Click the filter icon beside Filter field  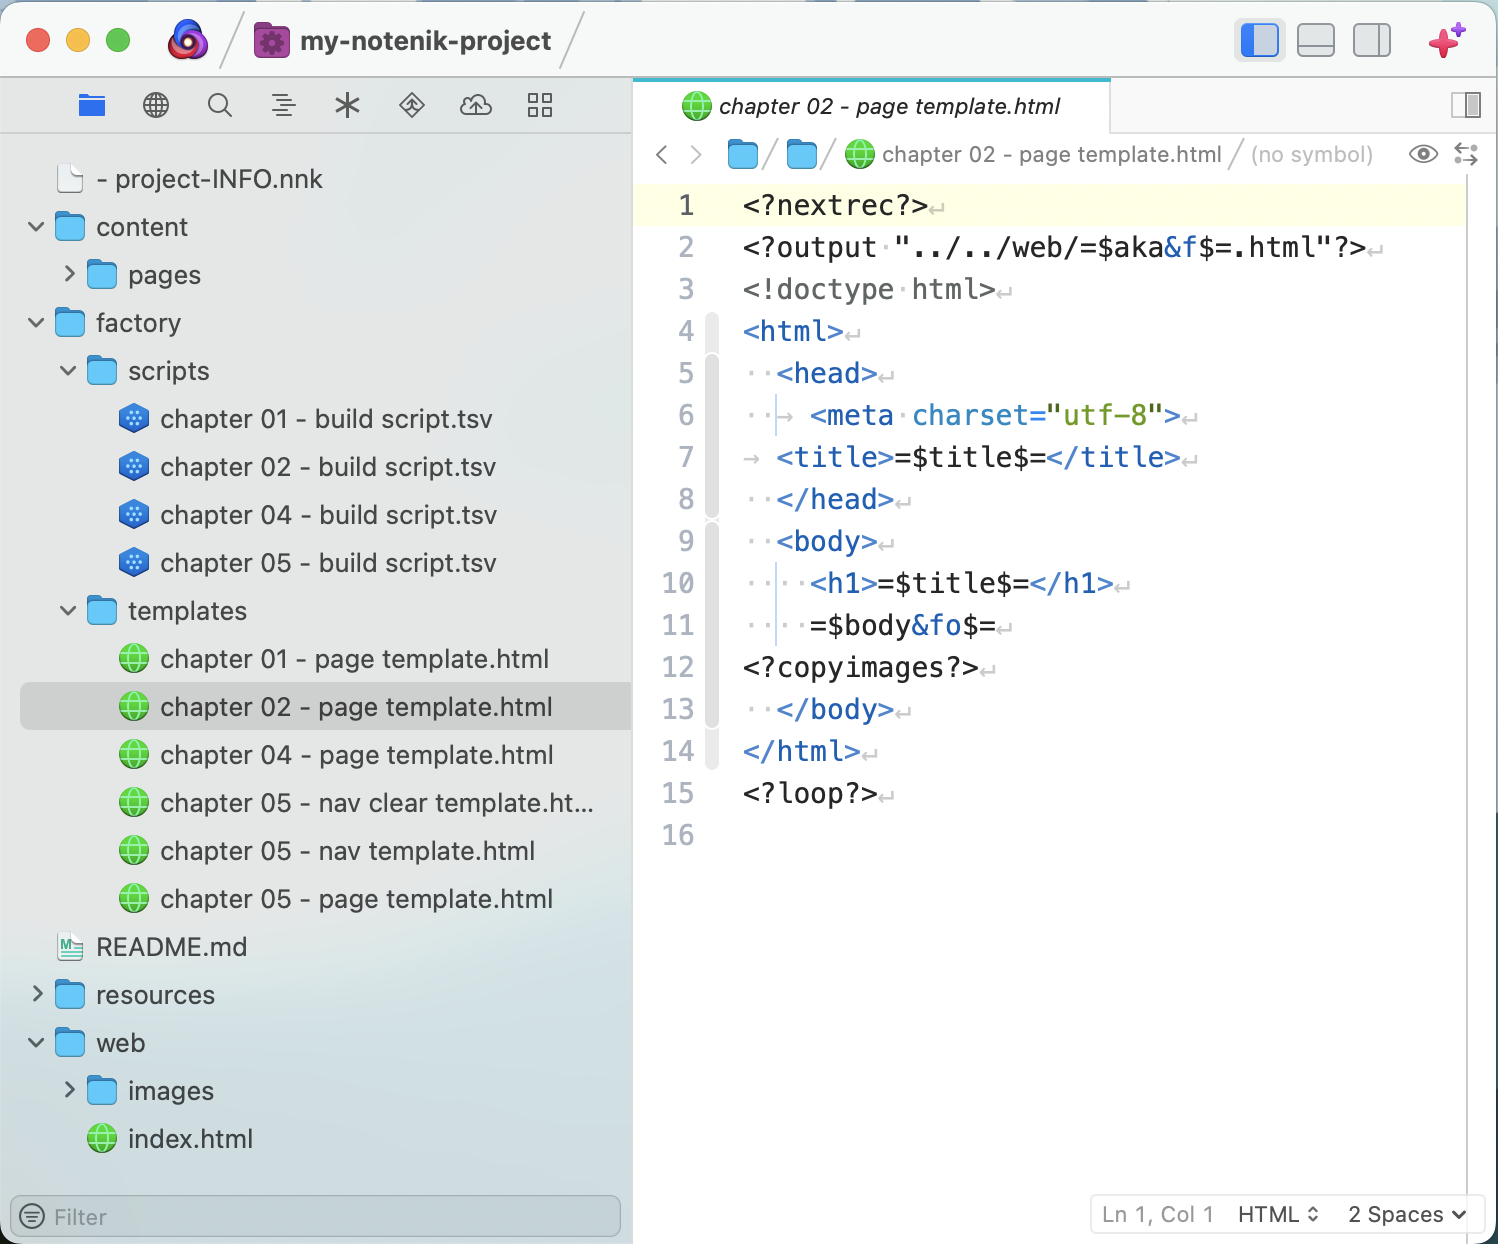pyautogui.click(x=32, y=1217)
